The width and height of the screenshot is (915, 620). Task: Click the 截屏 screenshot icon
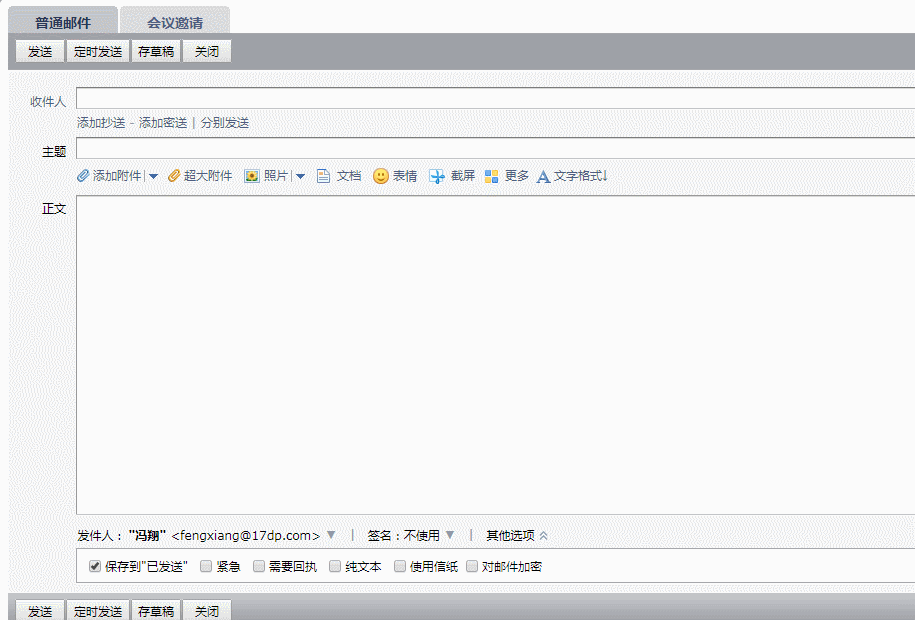pos(437,176)
